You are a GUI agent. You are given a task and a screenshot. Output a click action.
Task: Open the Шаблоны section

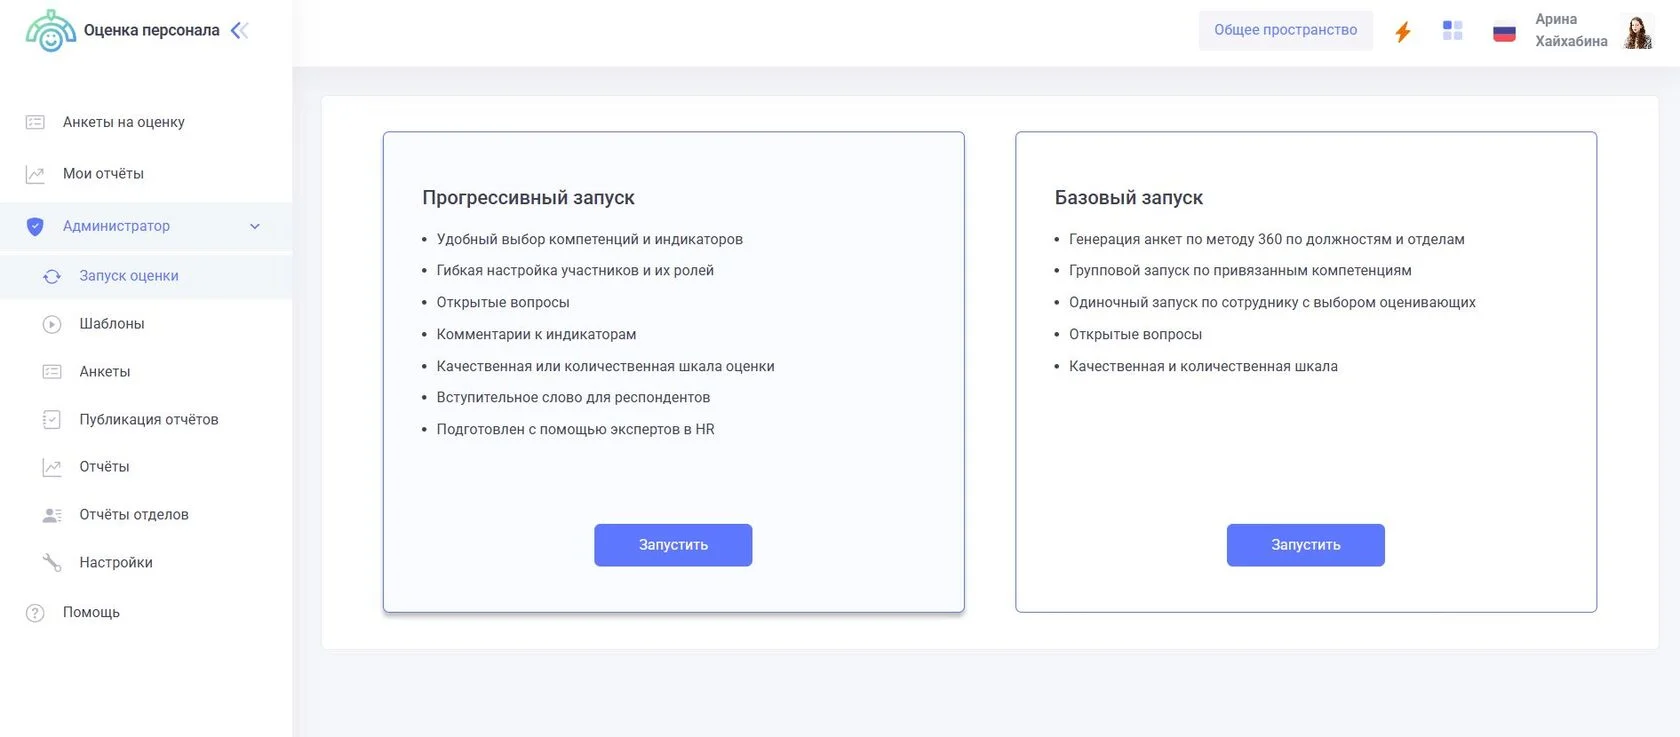pyautogui.click(x=112, y=324)
